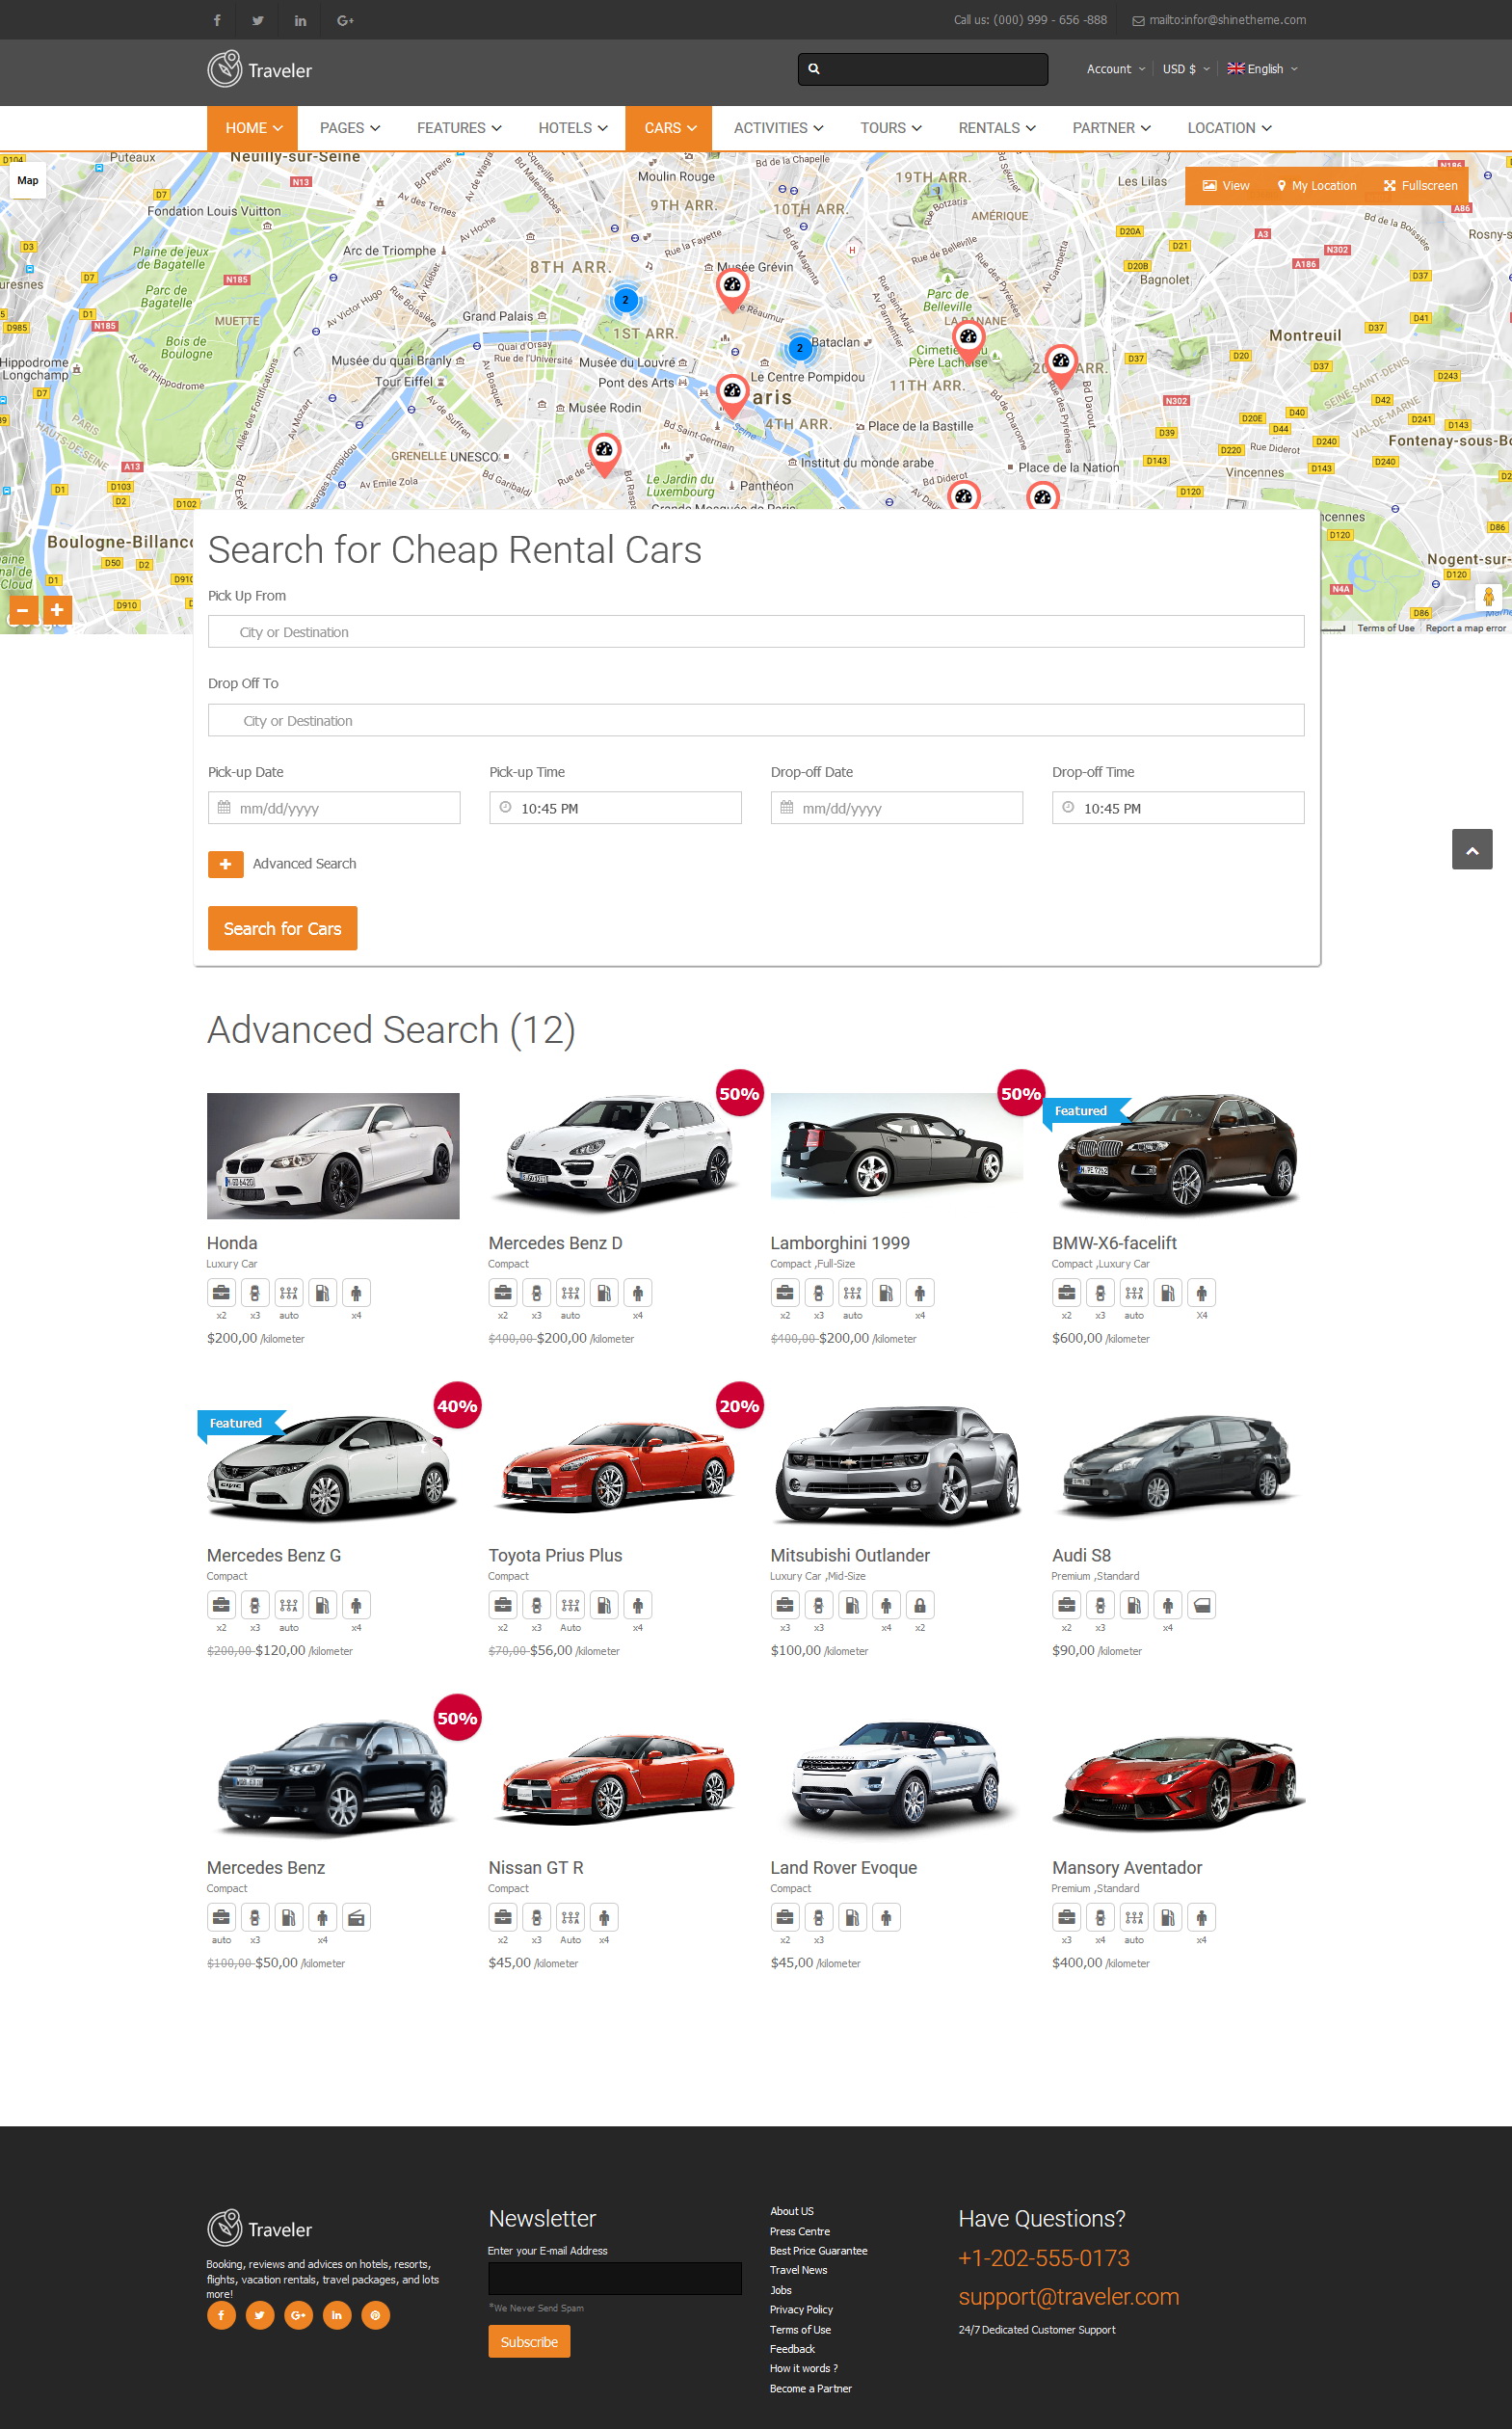Viewport: 1512px width, 2429px height.
Task: Click car marker near Musée Grévin
Action: pyautogui.click(x=732, y=288)
